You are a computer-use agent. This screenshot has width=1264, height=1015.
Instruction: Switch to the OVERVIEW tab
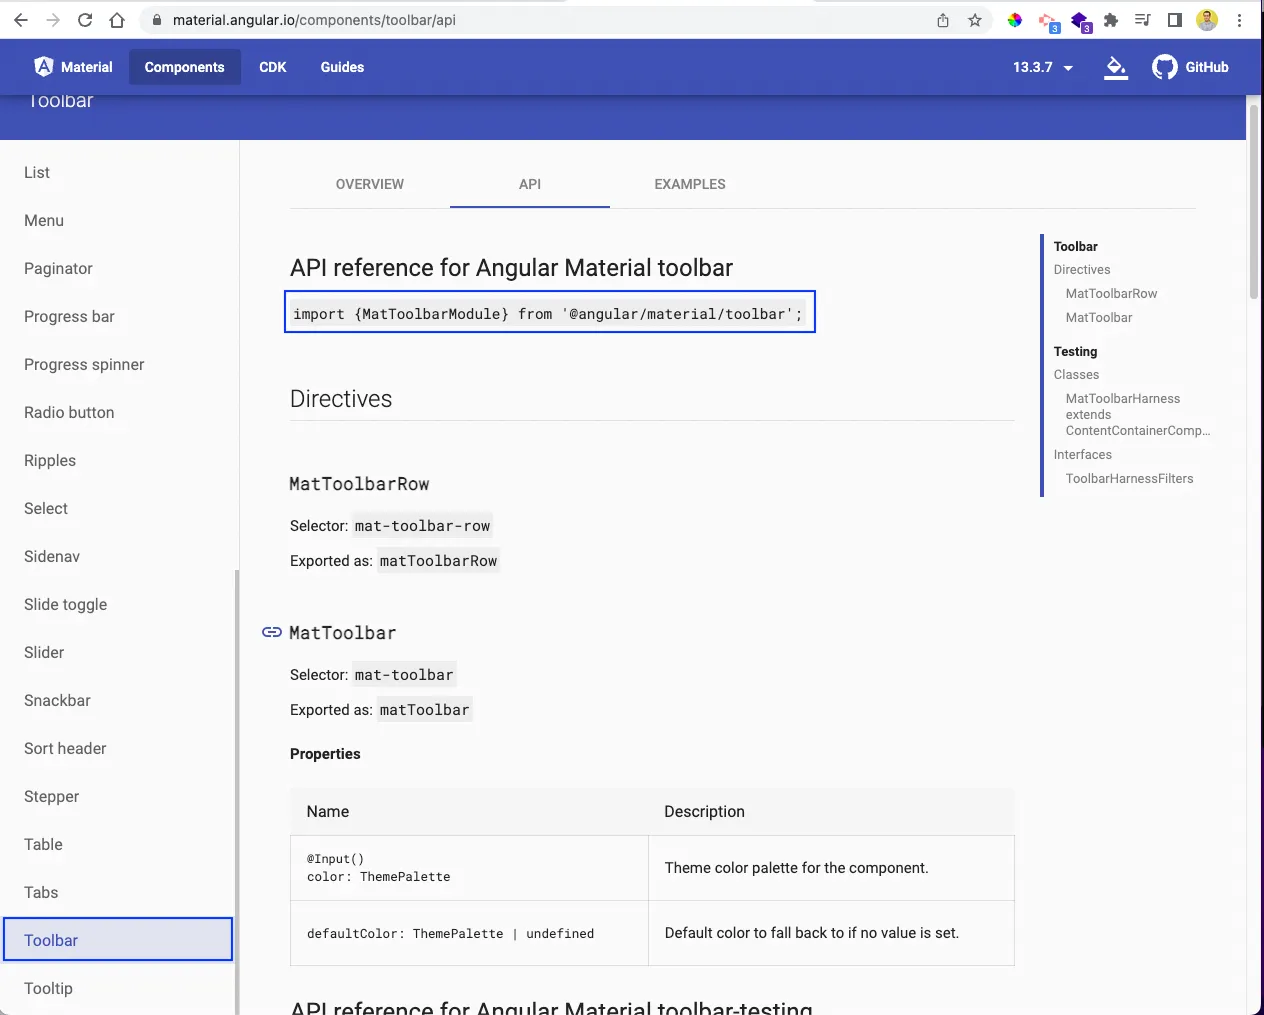click(370, 184)
